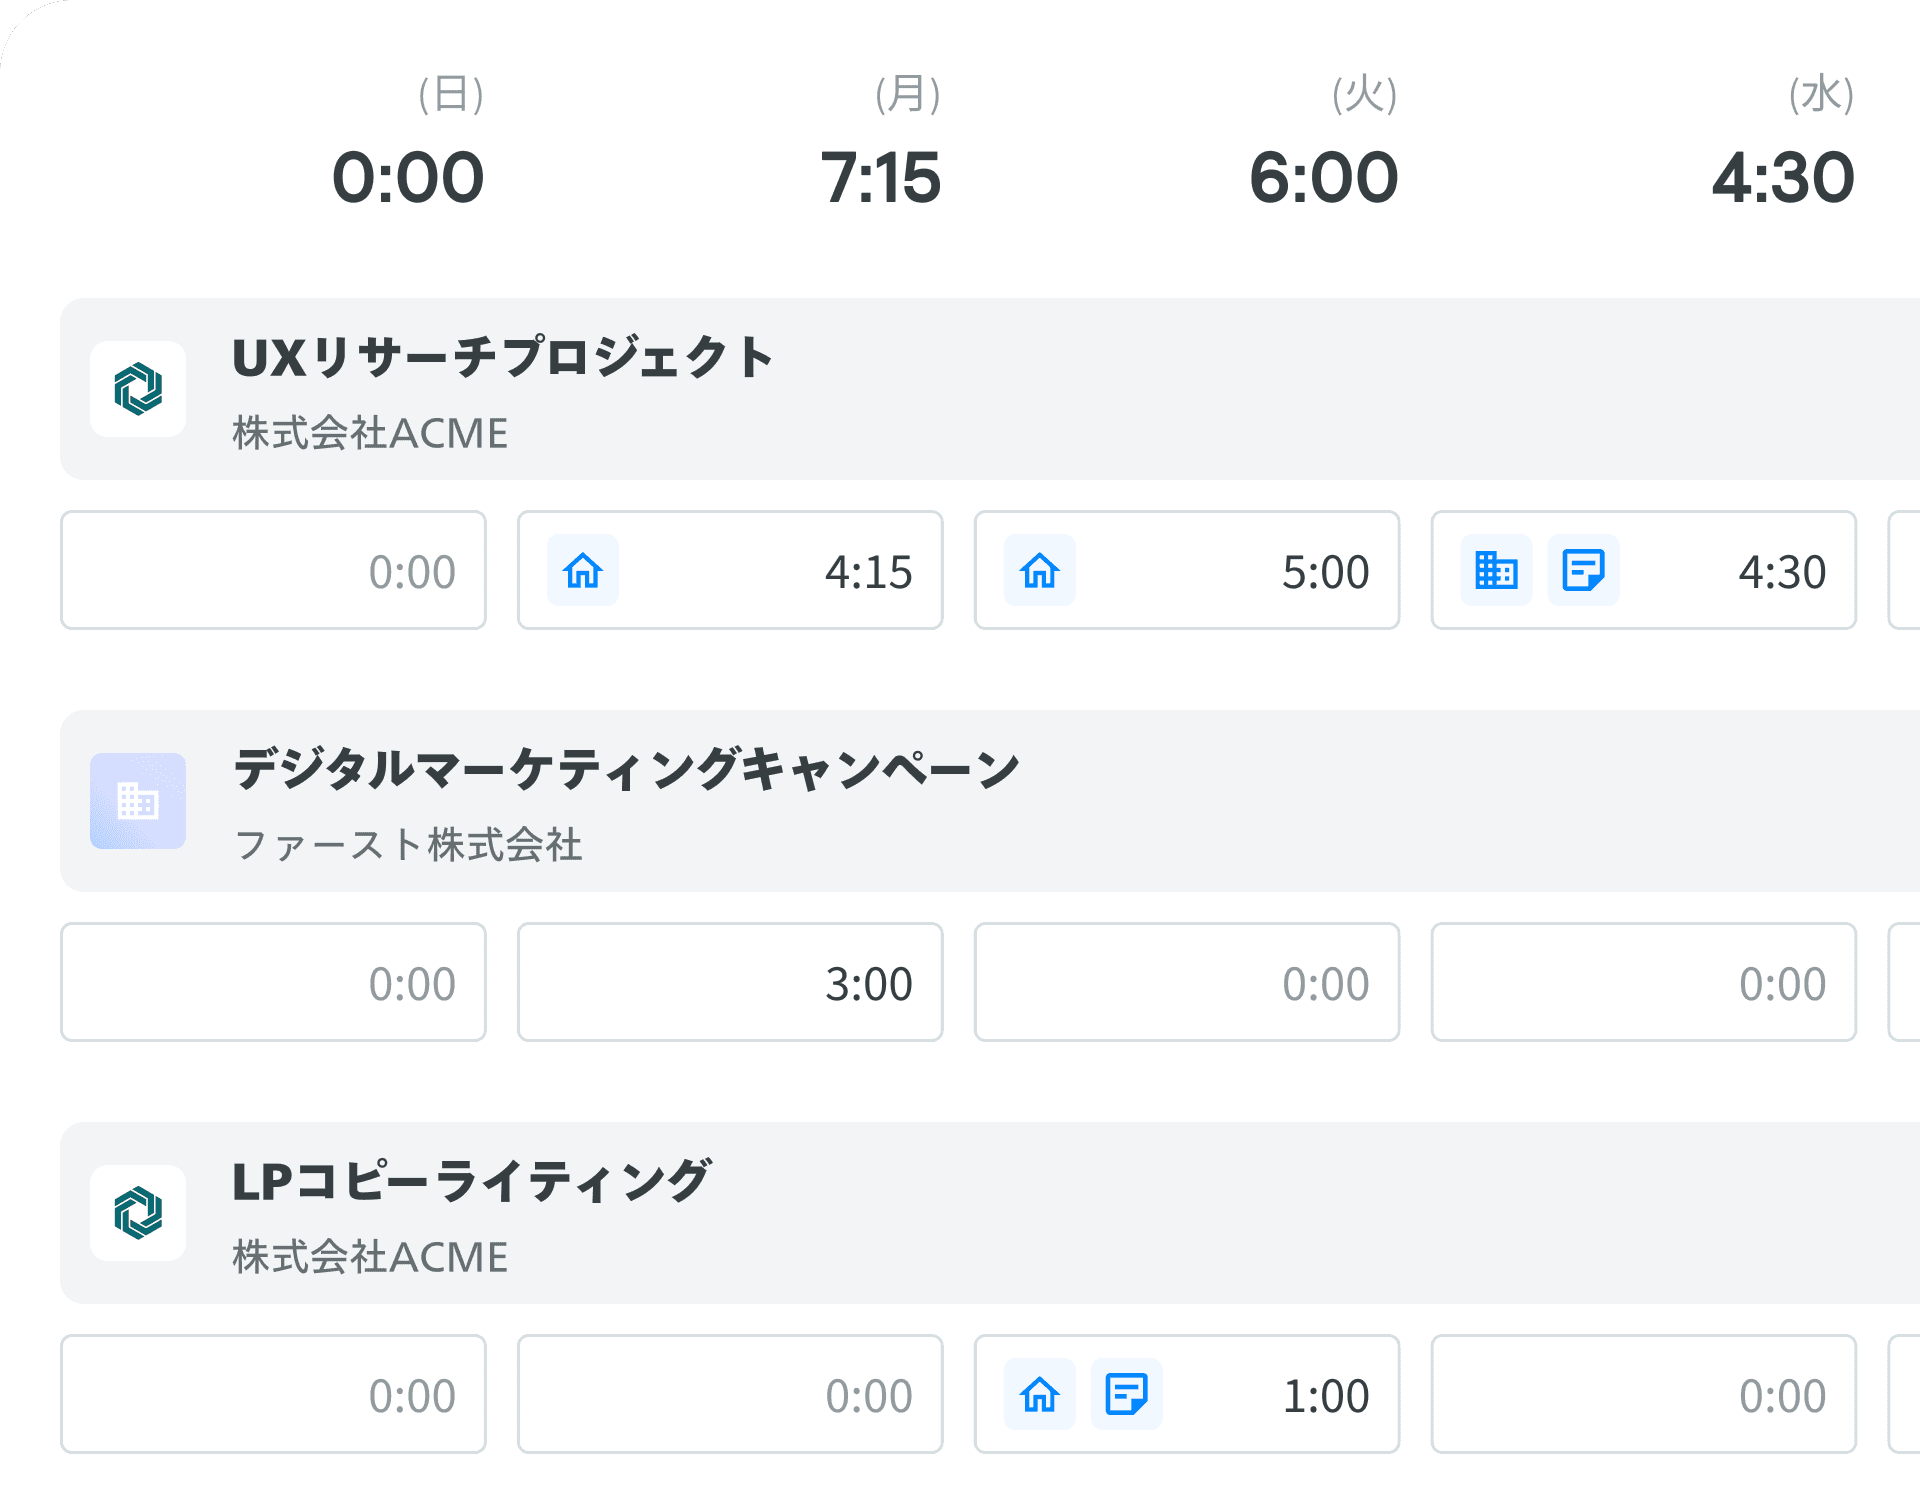The image size is (1920, 1500).
Task: Edit Wednesday 0:00 field for LPコピーライティング
Action: 1644,1394
